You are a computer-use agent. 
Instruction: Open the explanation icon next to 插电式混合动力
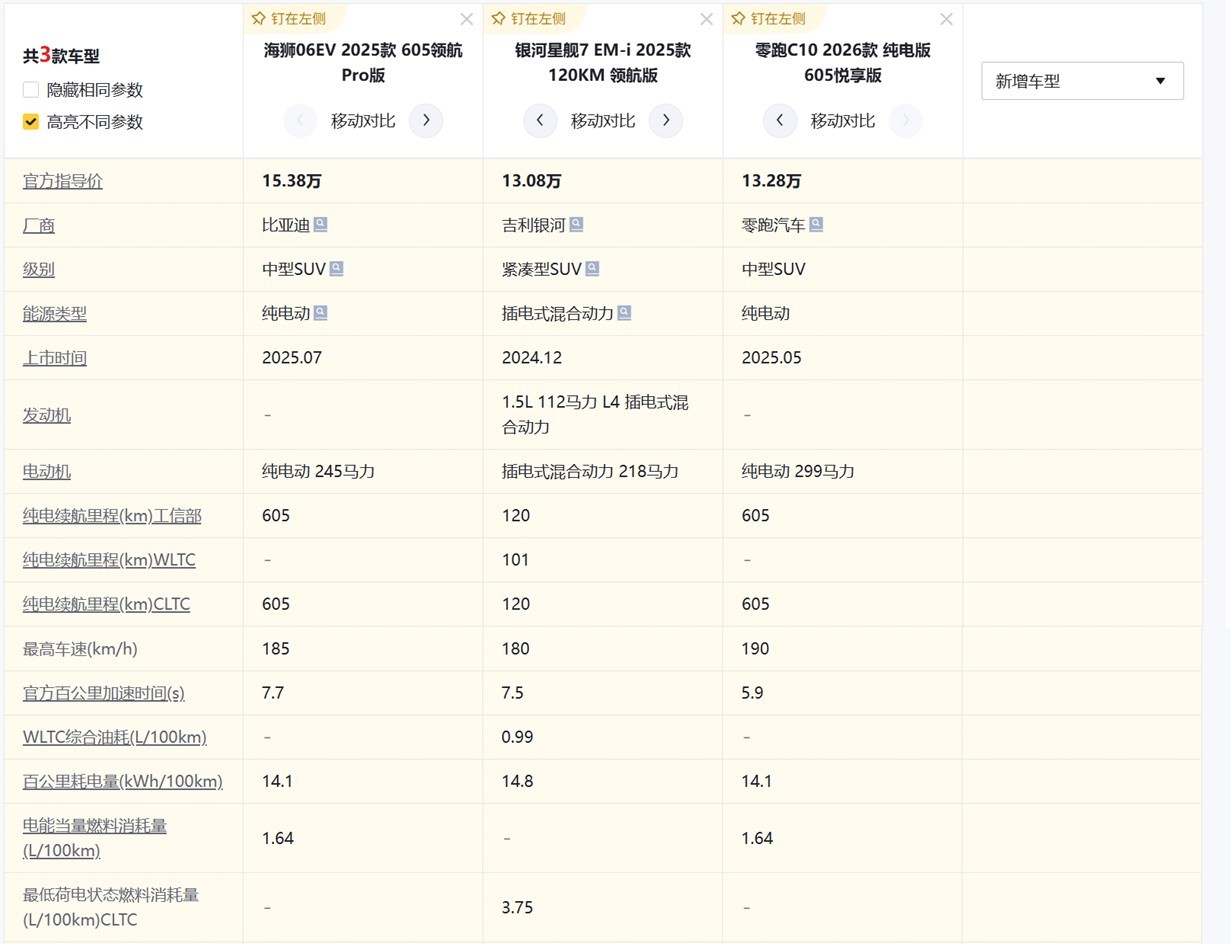click(x=625, y=312)
